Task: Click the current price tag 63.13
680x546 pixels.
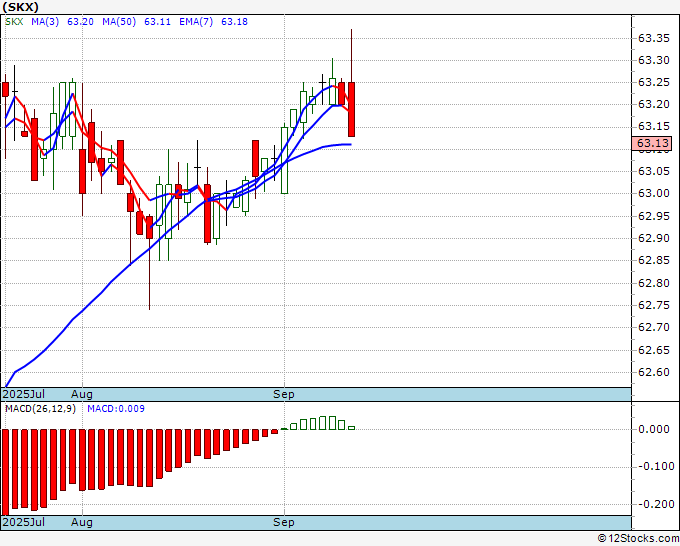Action: (x=652, y=143)
